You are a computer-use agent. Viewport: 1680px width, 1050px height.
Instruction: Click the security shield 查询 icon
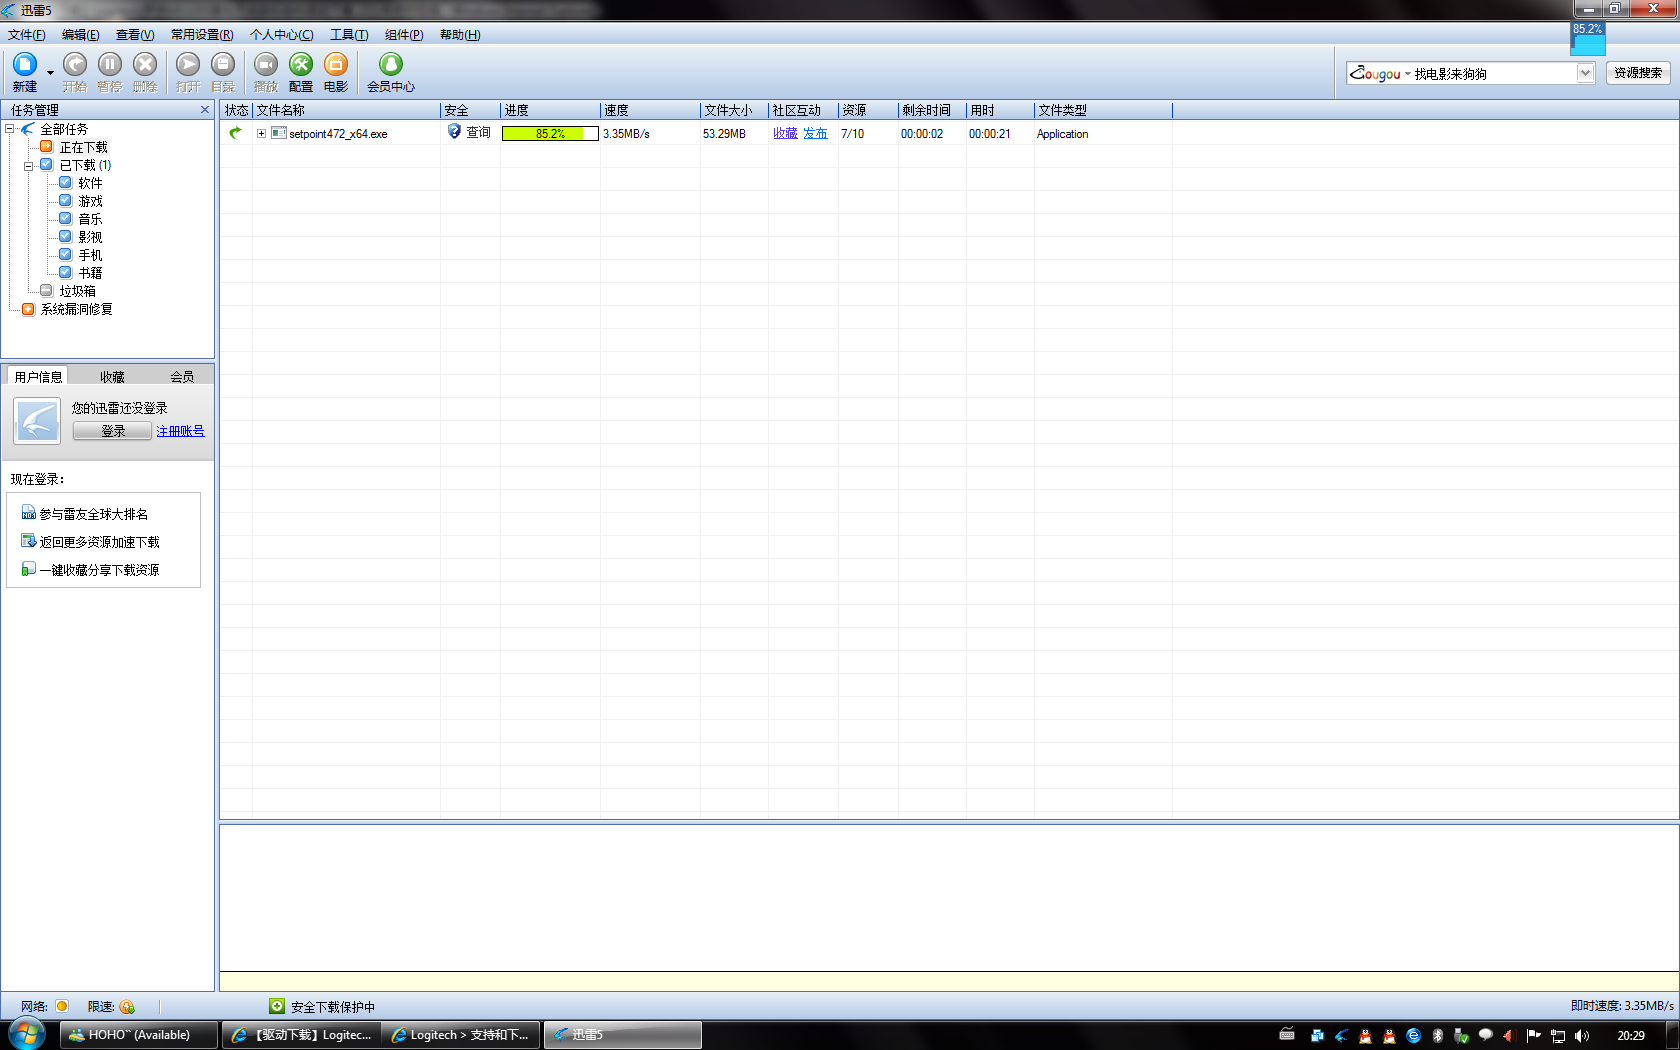pyautogui.click(x=454, y=132)
